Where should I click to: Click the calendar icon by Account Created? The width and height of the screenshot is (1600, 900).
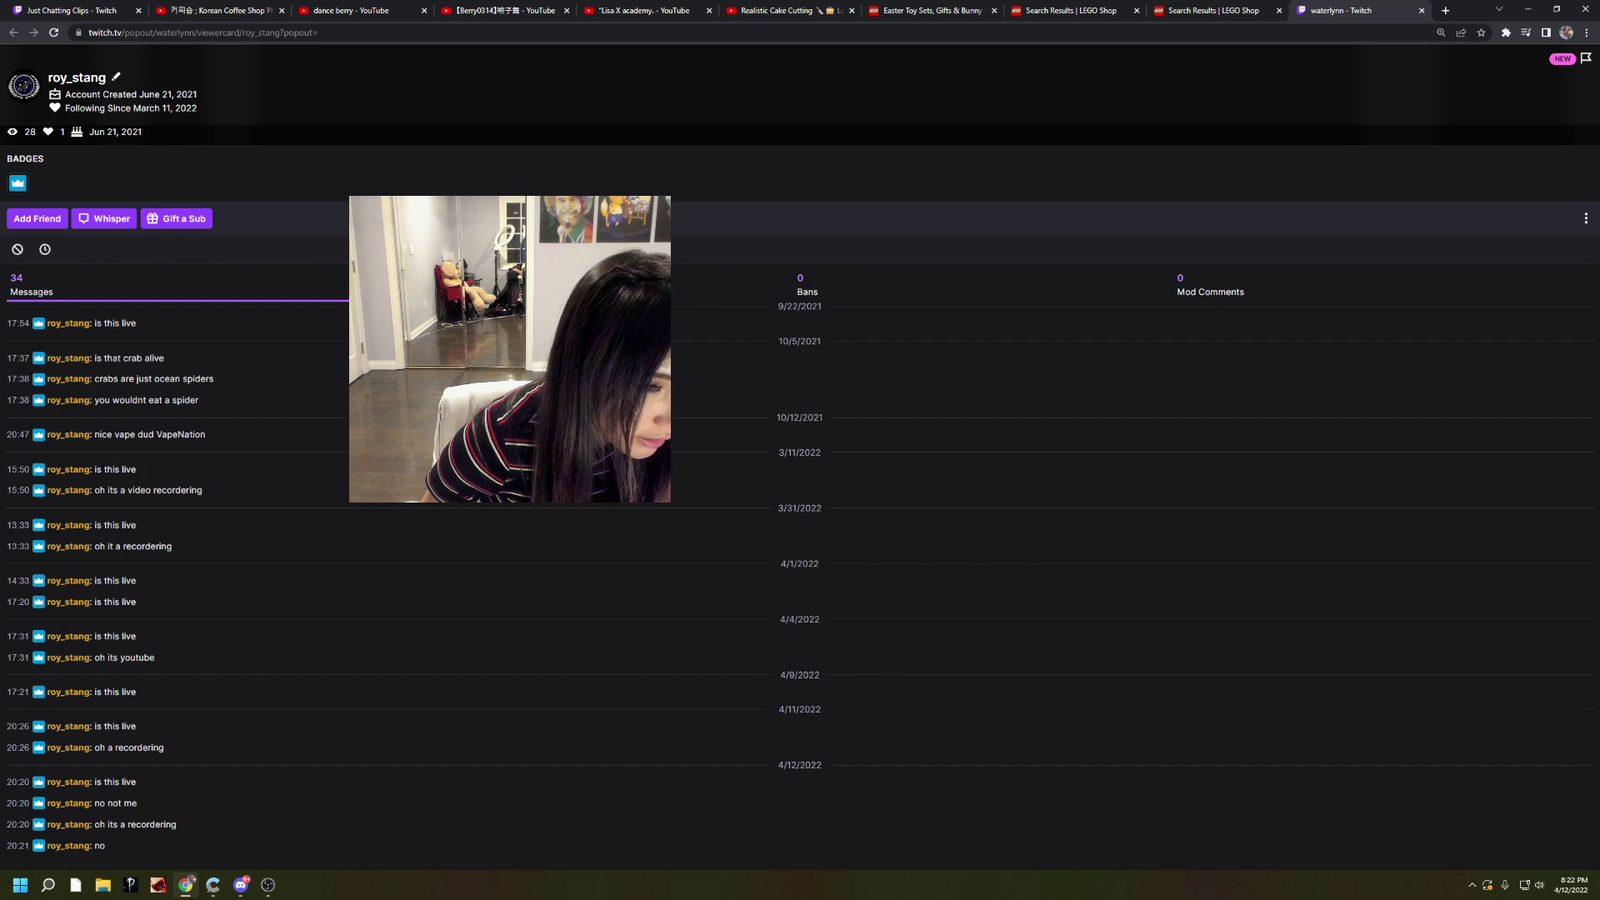(55, 94)
